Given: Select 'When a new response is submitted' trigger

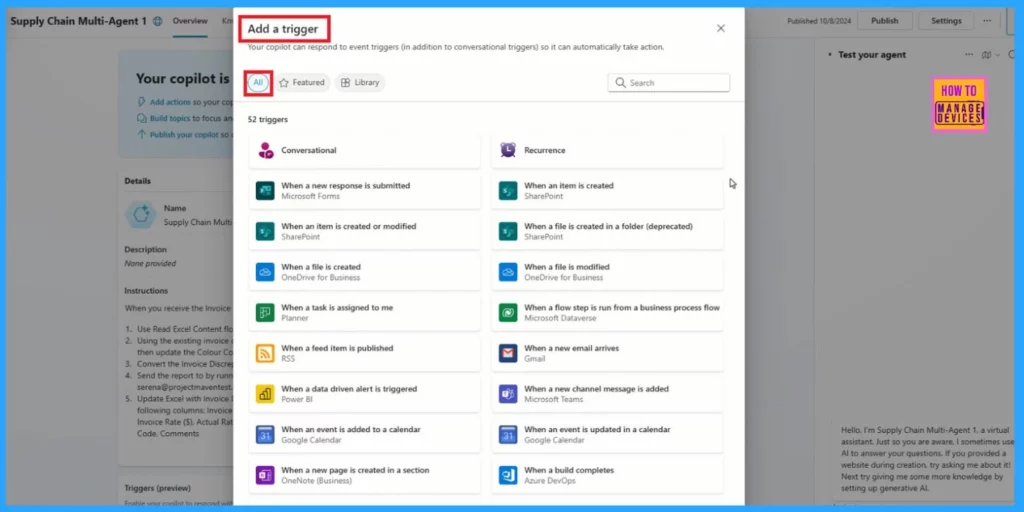Looking at the screenshot, I should pyautogui.click(x=365, y=191).
